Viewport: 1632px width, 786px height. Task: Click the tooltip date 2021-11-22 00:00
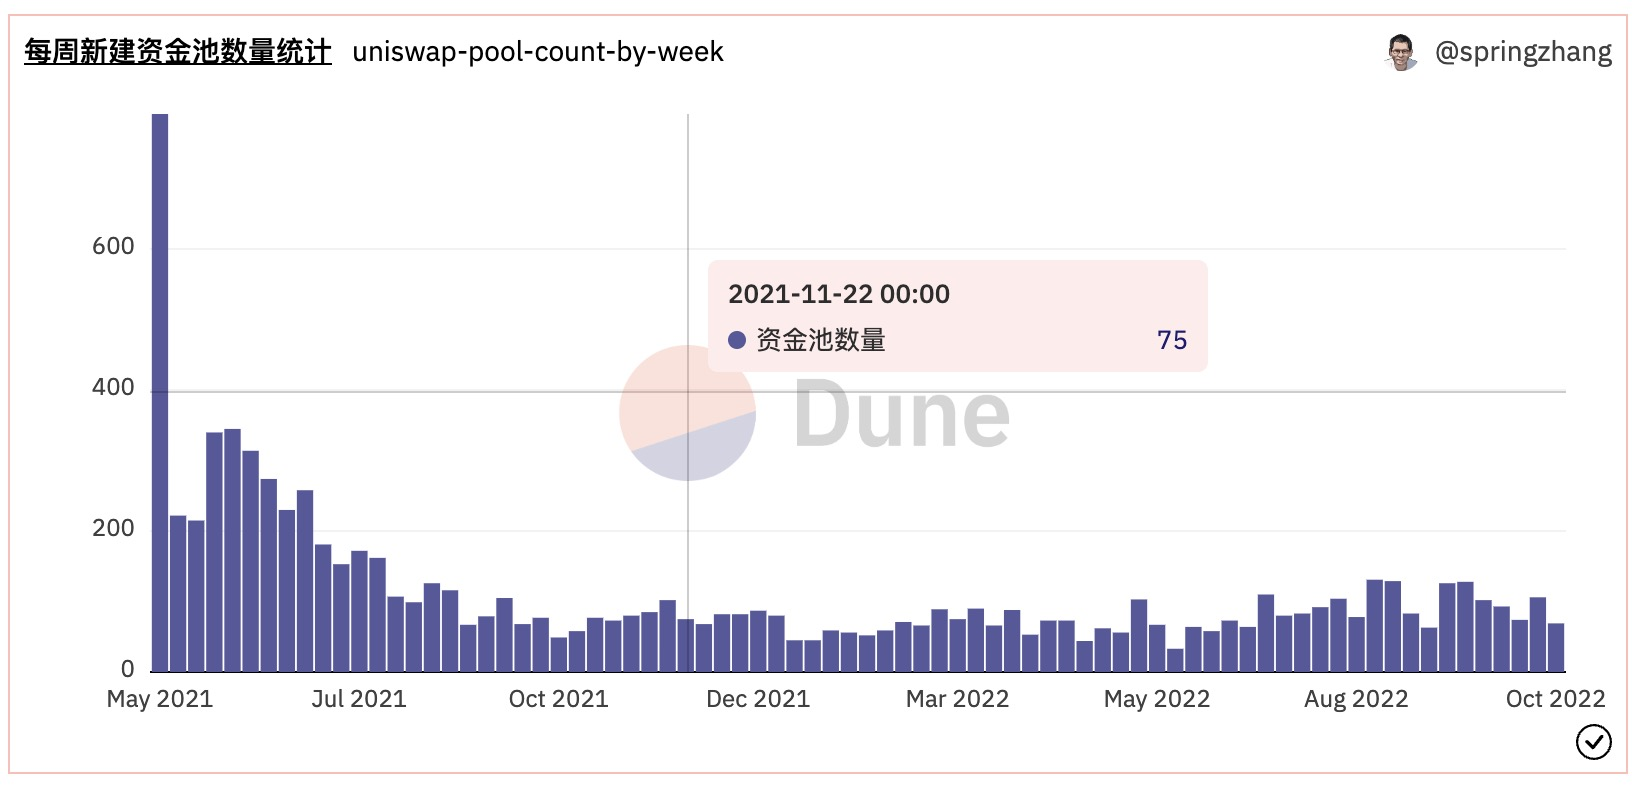click(x=838, y=294)
